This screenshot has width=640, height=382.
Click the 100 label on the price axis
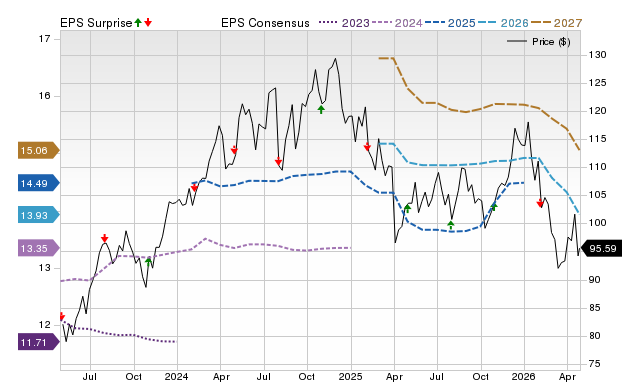[597, 223]
